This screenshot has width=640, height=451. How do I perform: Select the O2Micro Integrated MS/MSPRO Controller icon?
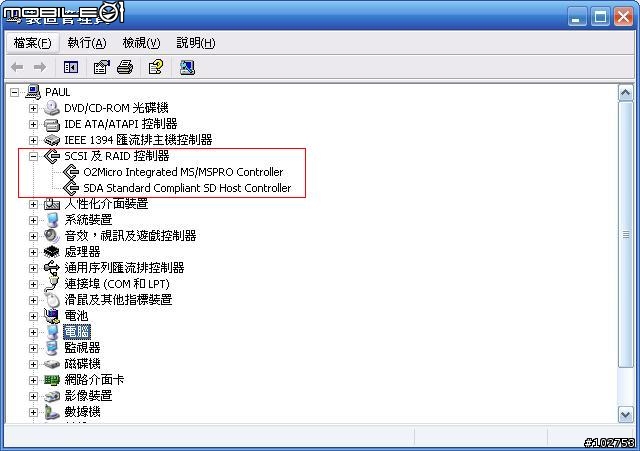pos(71,172)
